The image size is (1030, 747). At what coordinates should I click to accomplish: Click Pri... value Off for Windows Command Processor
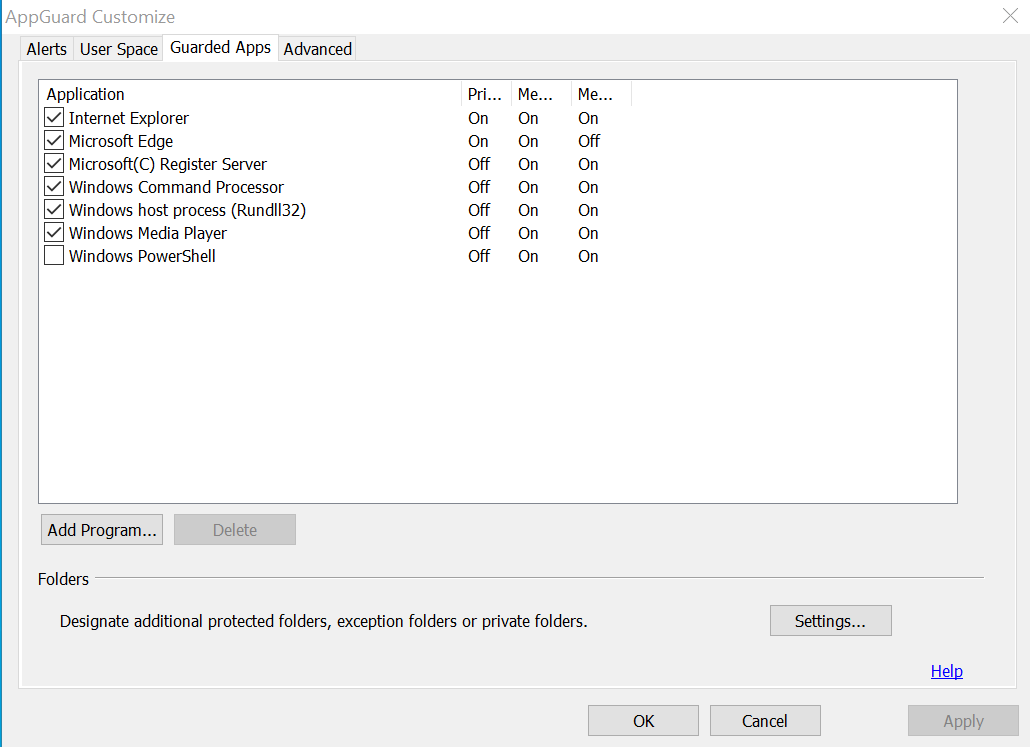(x=479, y=187)
